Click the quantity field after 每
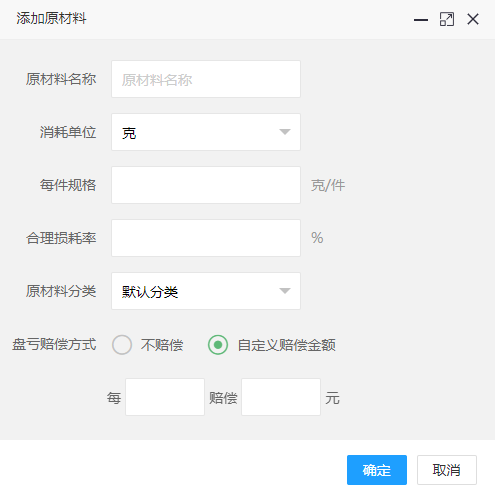The width and height of the screenshot is (495, 496). pos(165,397)
